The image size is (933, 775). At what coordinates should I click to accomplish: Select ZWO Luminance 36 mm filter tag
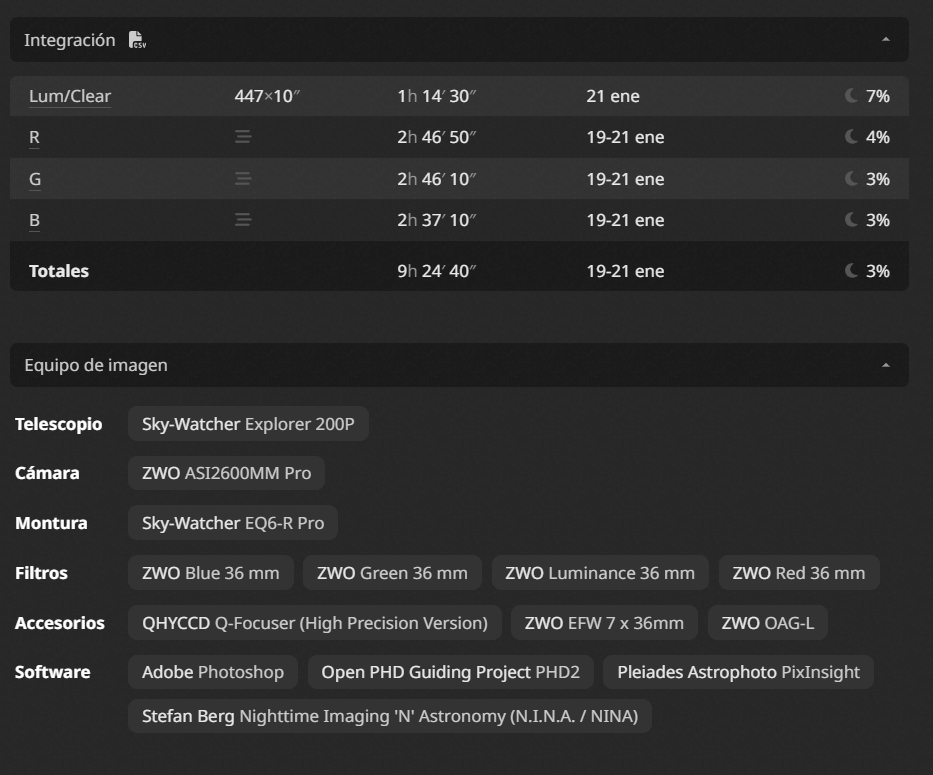tap(600, 573)
